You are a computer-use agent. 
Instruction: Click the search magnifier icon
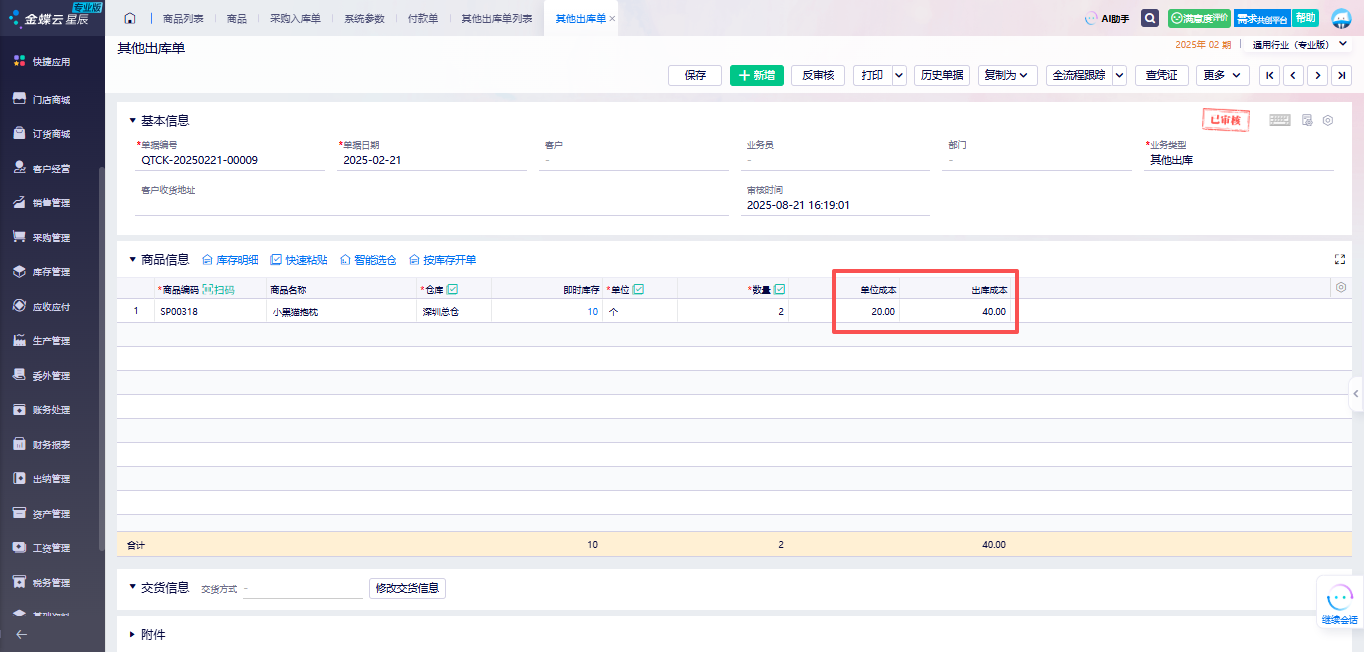[1150, 19]
